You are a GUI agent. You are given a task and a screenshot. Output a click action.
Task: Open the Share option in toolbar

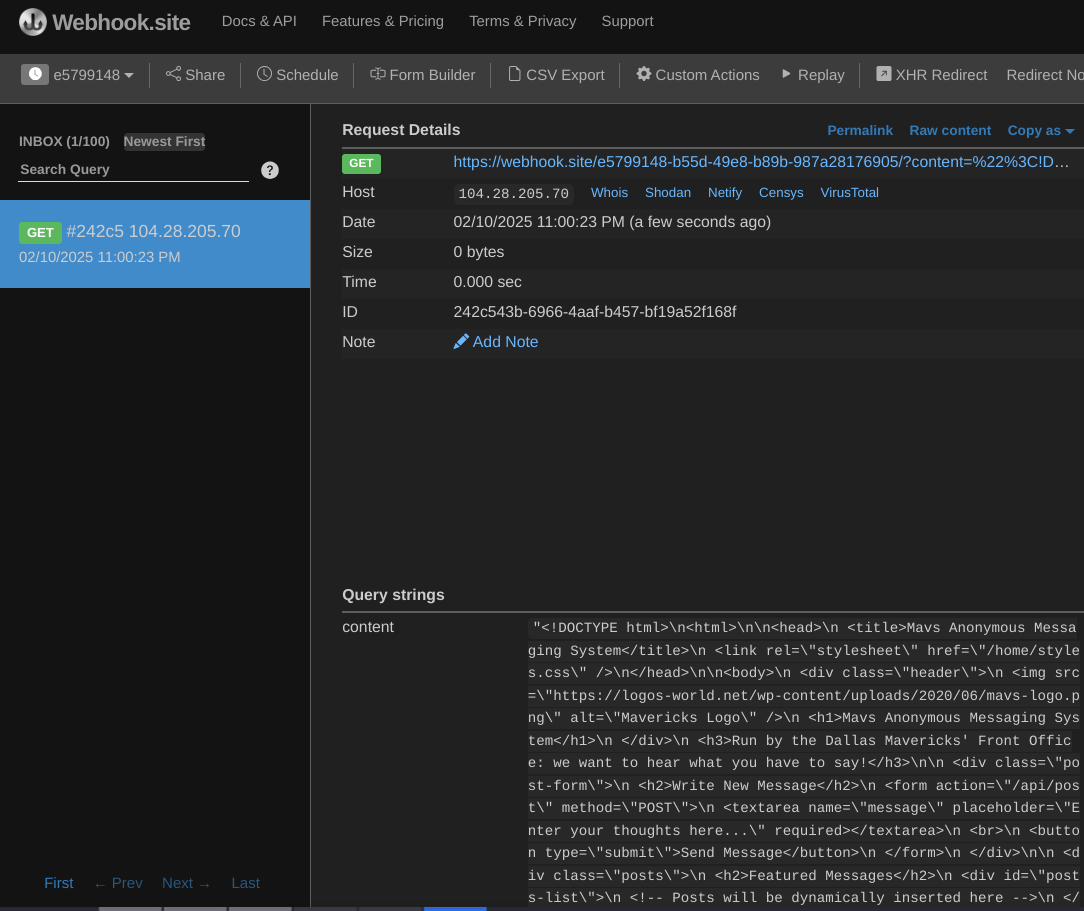click(x=195, y=75)
